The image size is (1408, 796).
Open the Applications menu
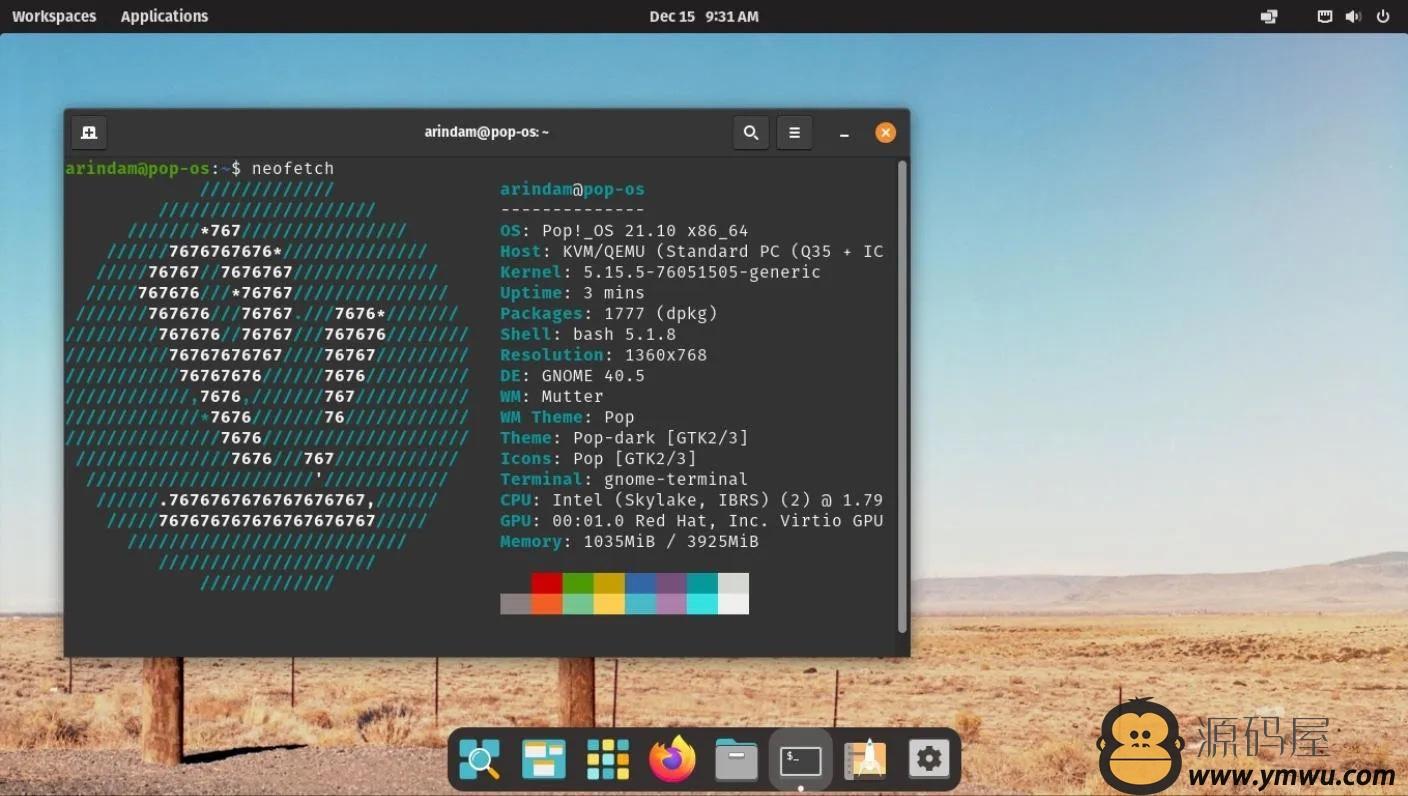[x=165, y=16]
